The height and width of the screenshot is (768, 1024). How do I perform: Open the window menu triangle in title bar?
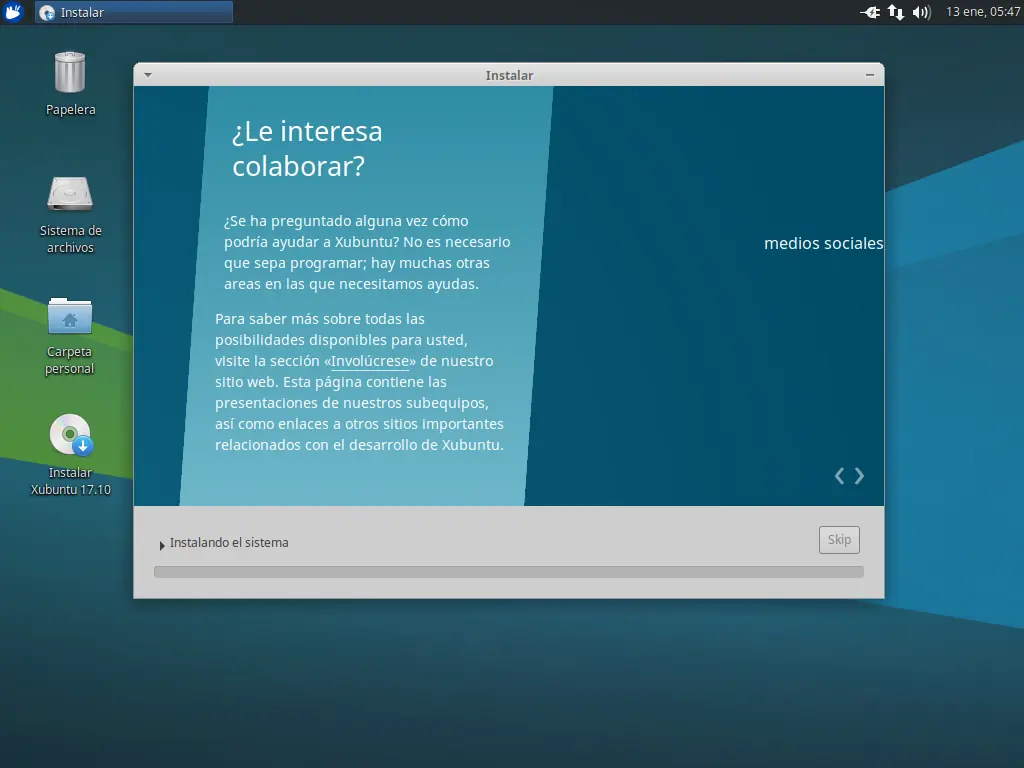point(148,75)
